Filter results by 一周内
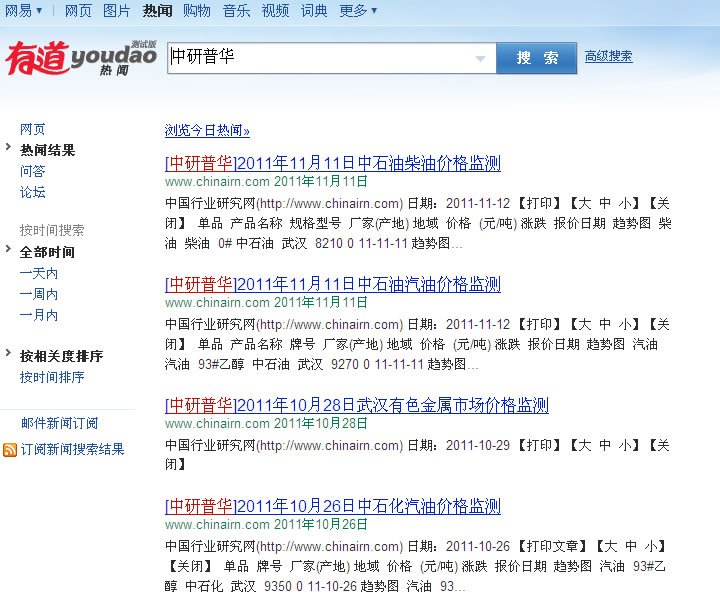The width and height of the screenshot is (720, 604). coord(39,294)
